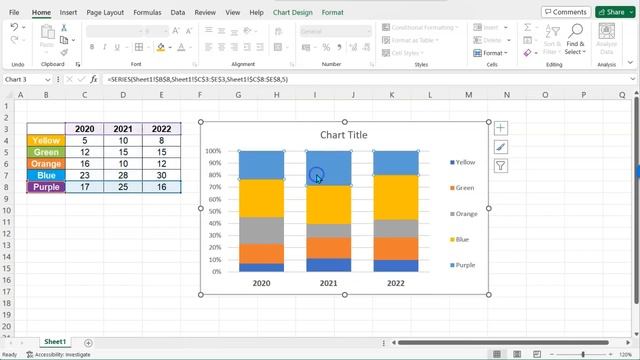This screenshot has height=360, width=640.
Task: Open Format as Table dropdown
Action: pyautogui.click(x=411, y=40)
